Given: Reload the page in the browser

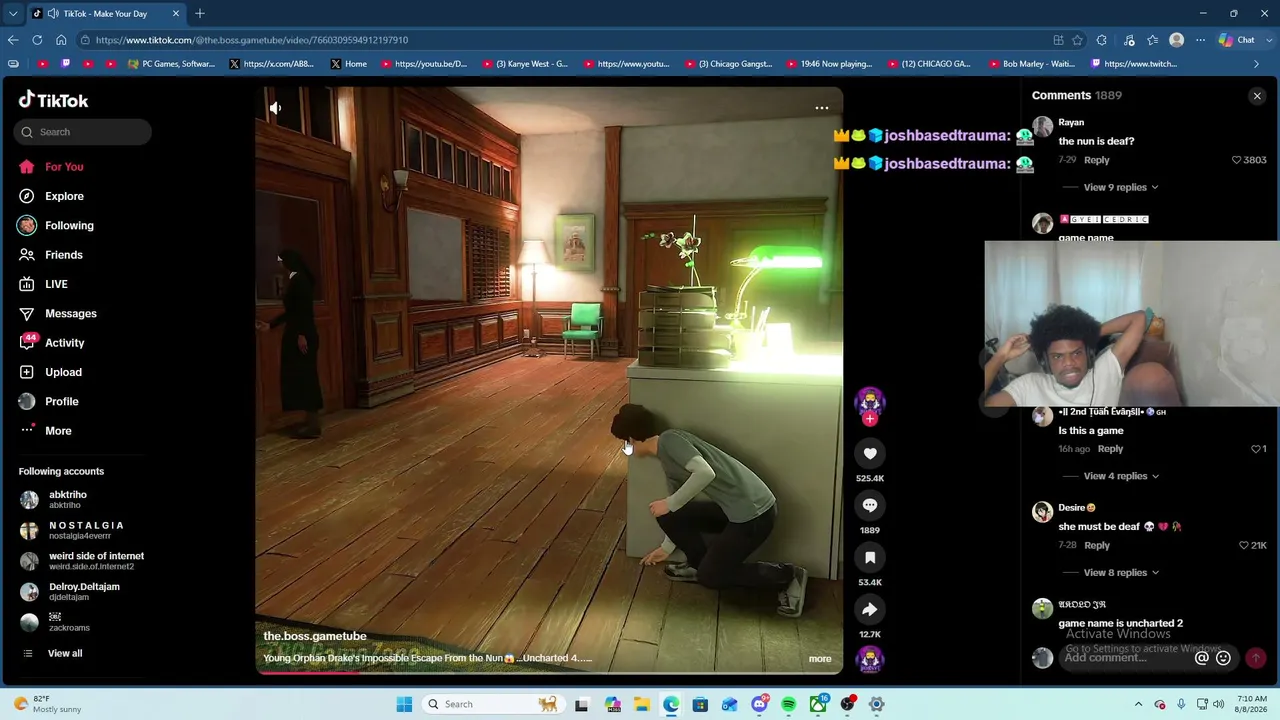Looking at the screenshot, I should (x=37, y=40).
